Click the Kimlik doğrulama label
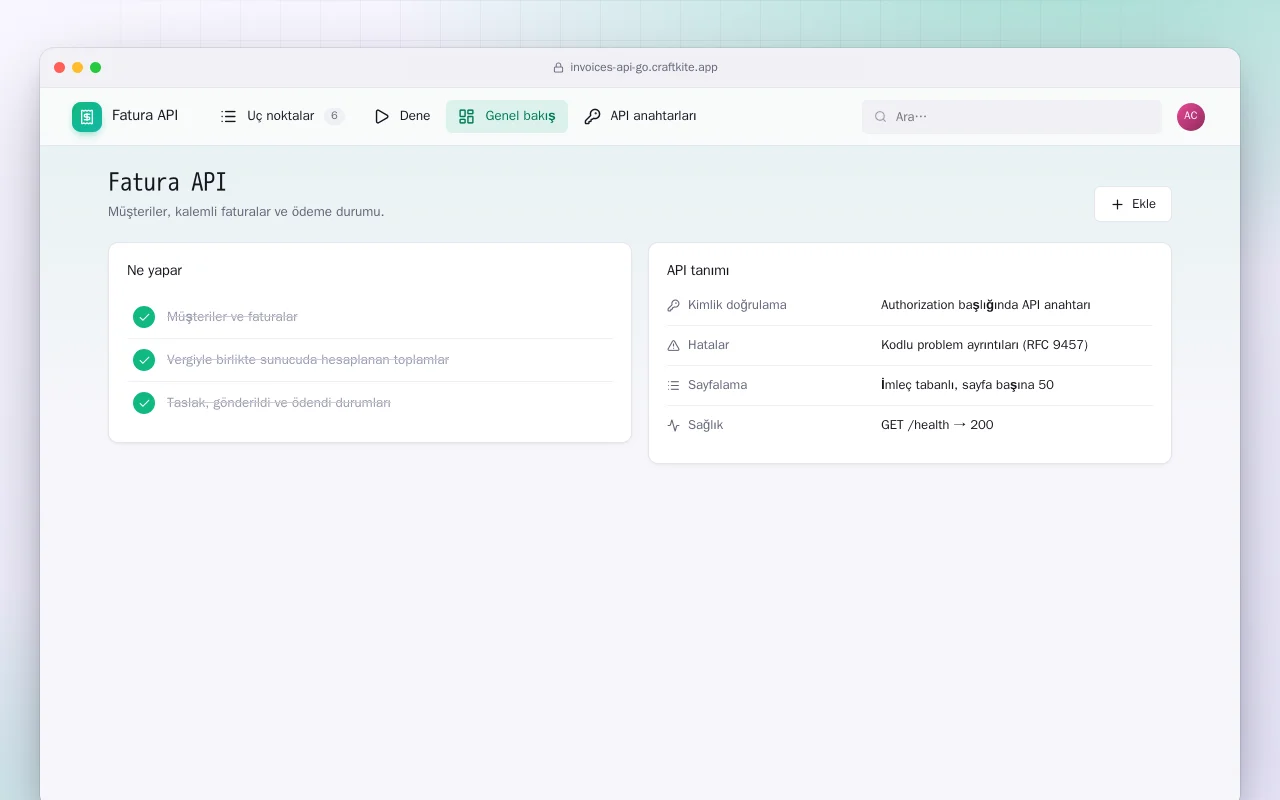Viewport: 1280px width, 800px height. [737, 305]
